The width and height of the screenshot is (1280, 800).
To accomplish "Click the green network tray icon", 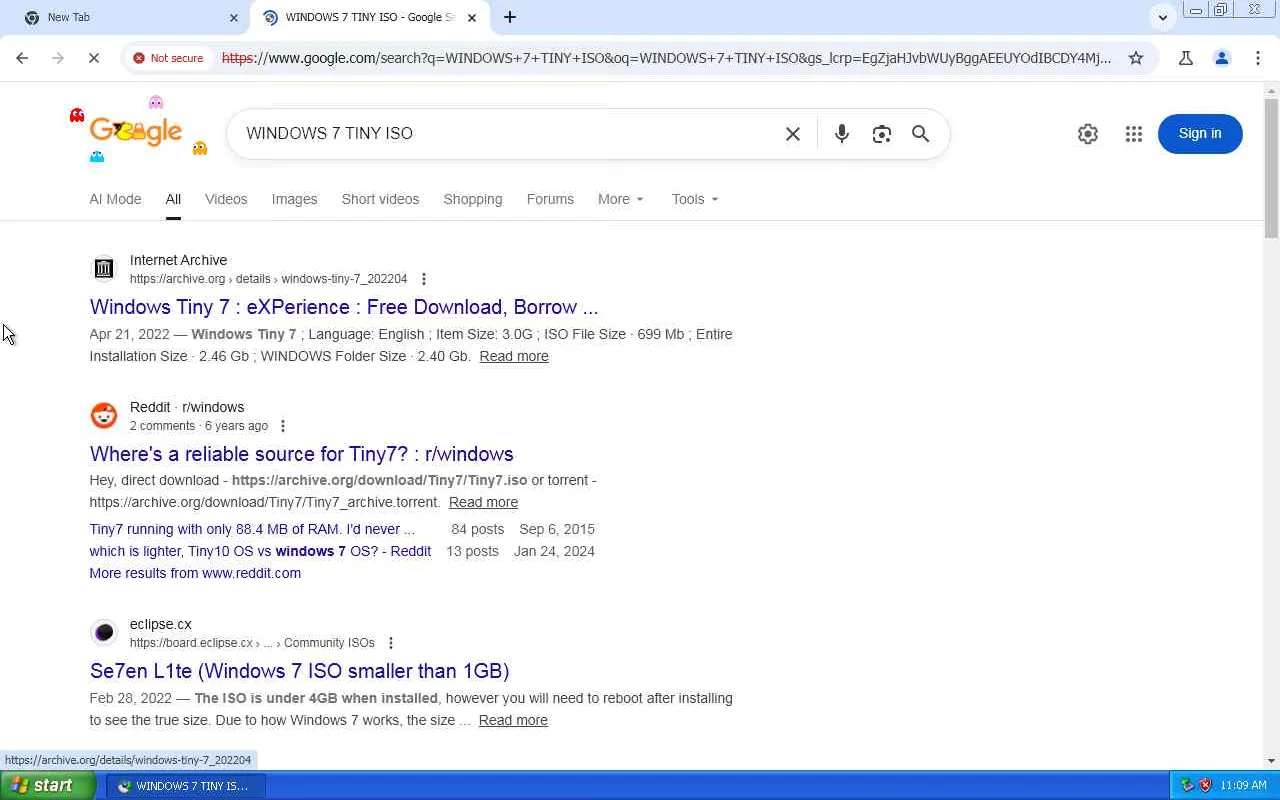I will coord(1187,786).
